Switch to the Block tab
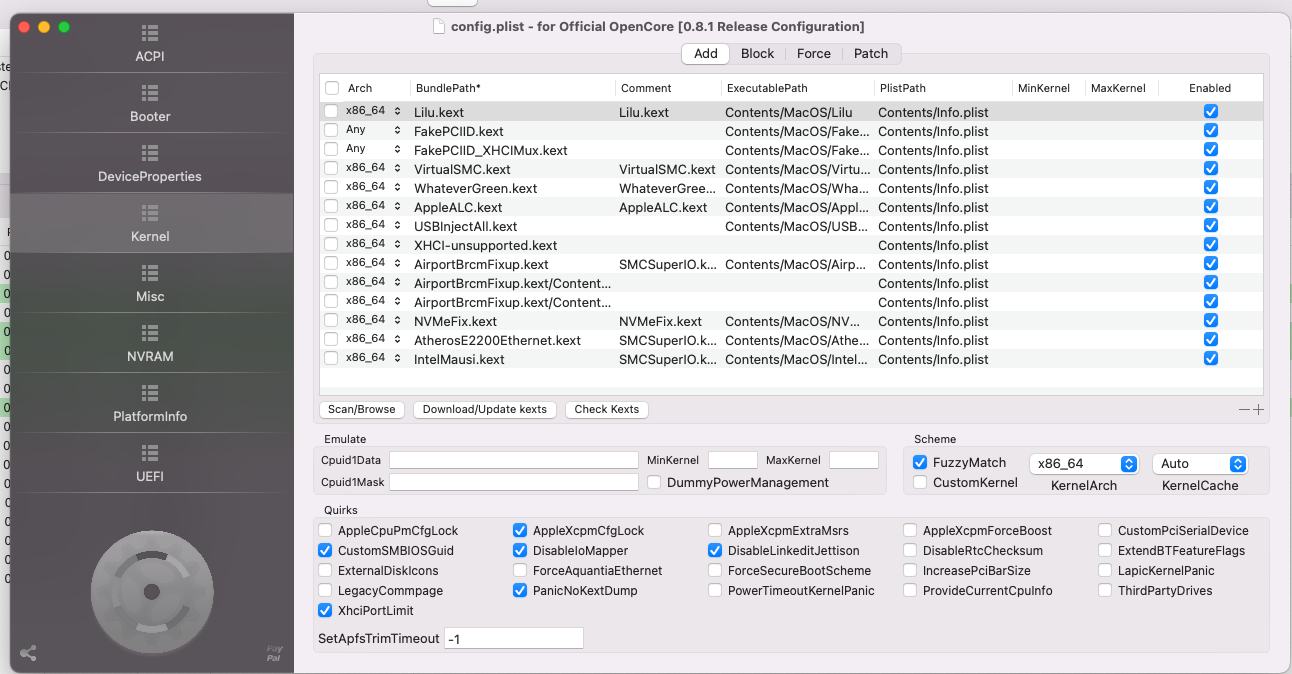The image size is (1292, 674). [x=757, y=54]
